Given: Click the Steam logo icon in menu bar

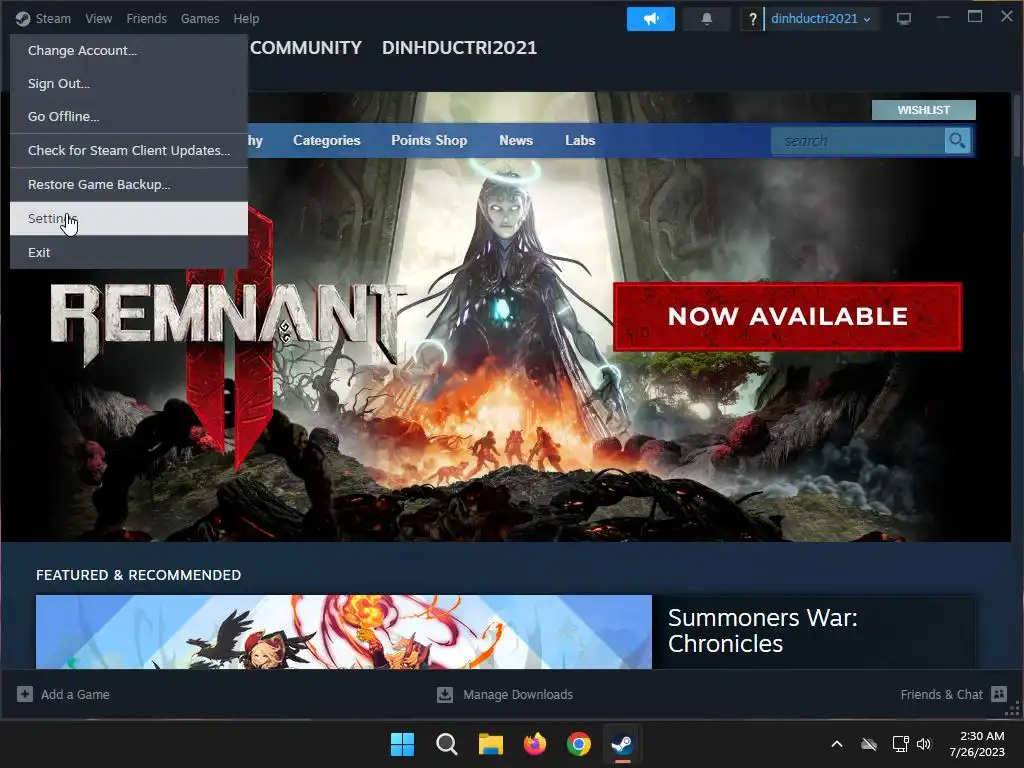Looking at the screenshot, I should [23, 19].
